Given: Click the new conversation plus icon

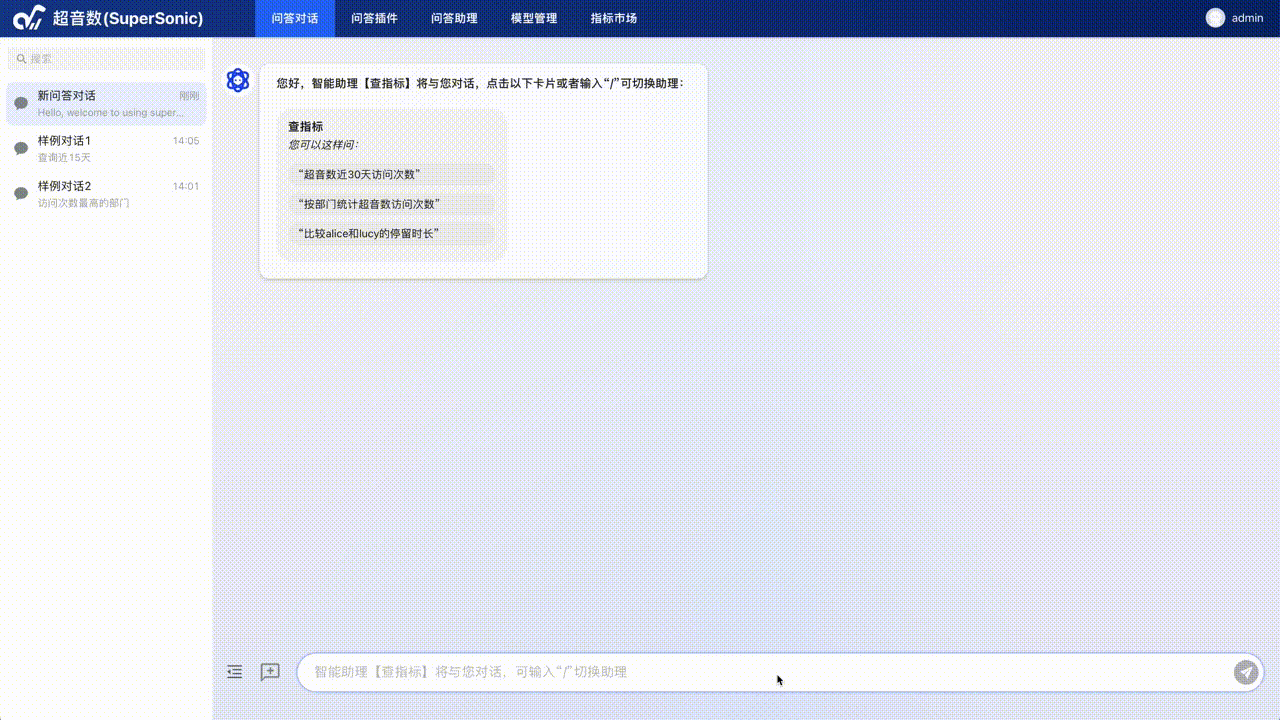Looking at the screenshot, I should tap(270, 672).
